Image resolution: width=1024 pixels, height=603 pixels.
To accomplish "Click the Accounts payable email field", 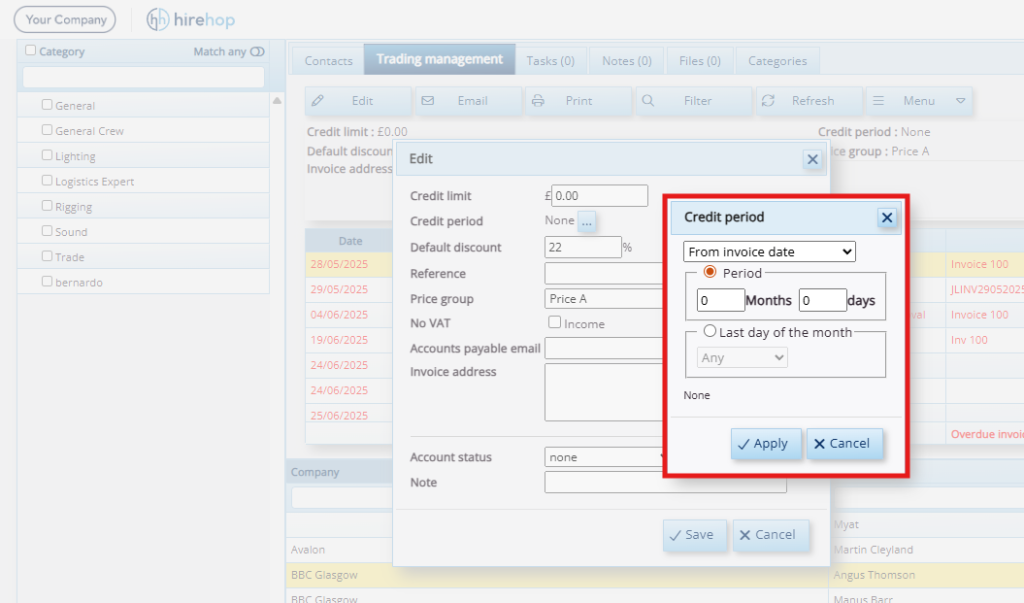I will click(604, 348).
